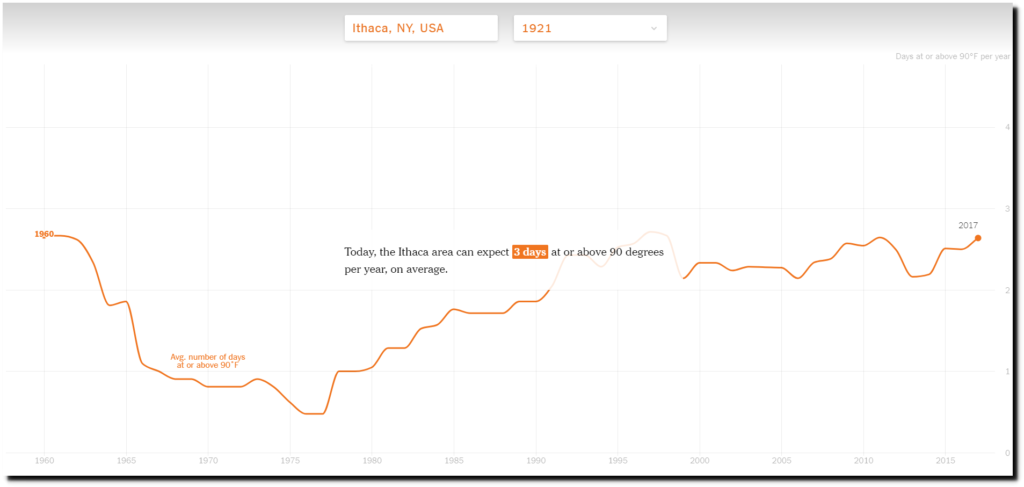Click the chevron arrow in year selector
Screen dimensions: 1024x487
click(654, 29)
